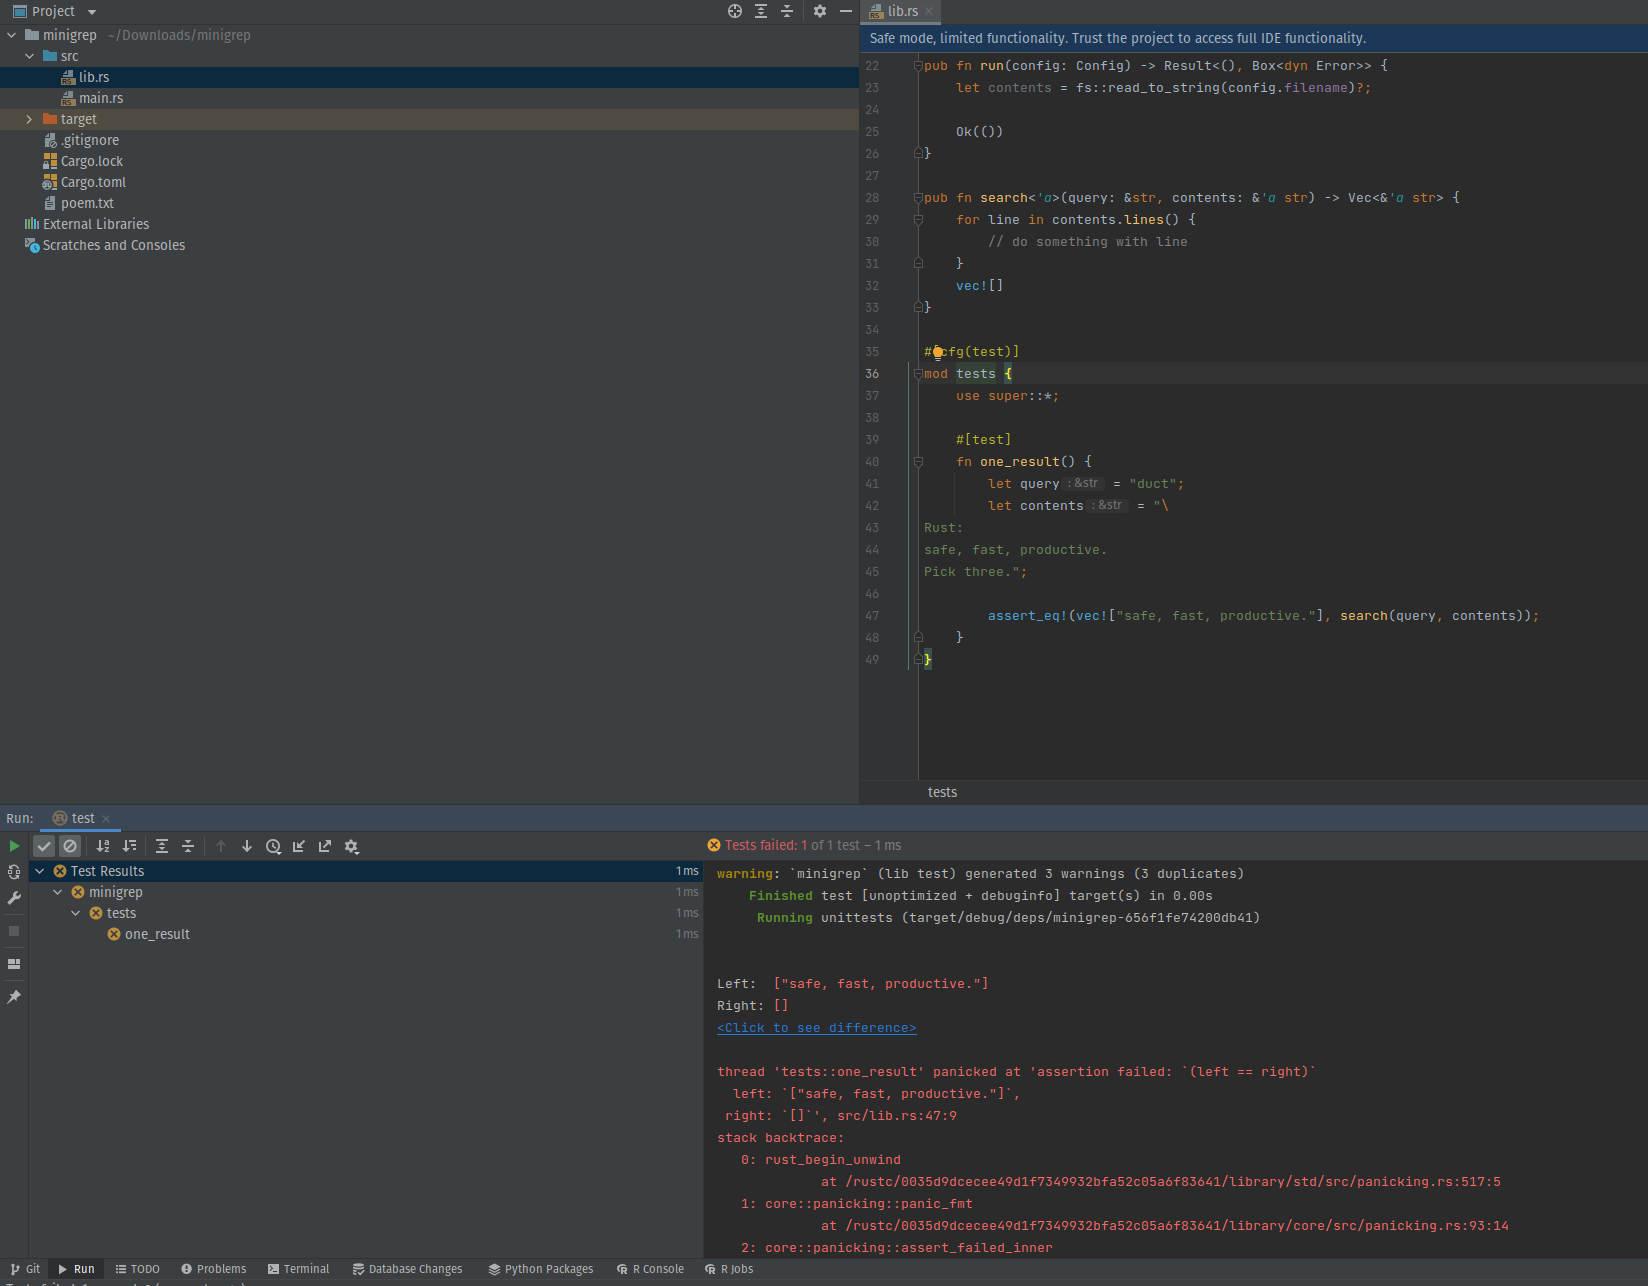The height and width of the screenshot is (1286, 1648).
Task: Expand the target folder
Action: tap(29, 118)
